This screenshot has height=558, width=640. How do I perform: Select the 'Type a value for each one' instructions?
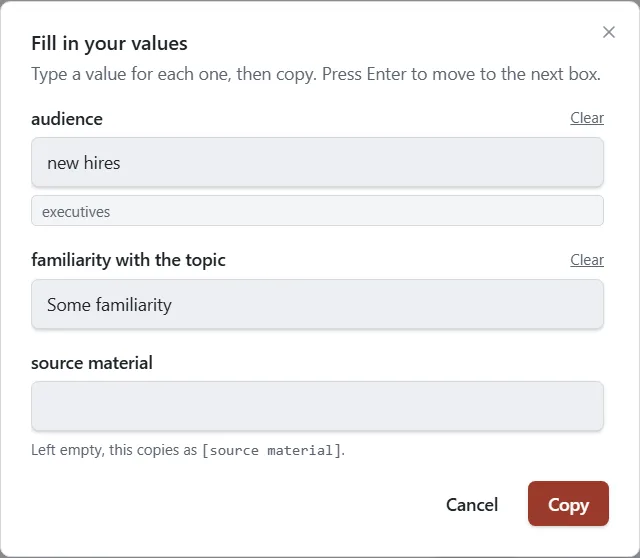click(x=316, y=74)
